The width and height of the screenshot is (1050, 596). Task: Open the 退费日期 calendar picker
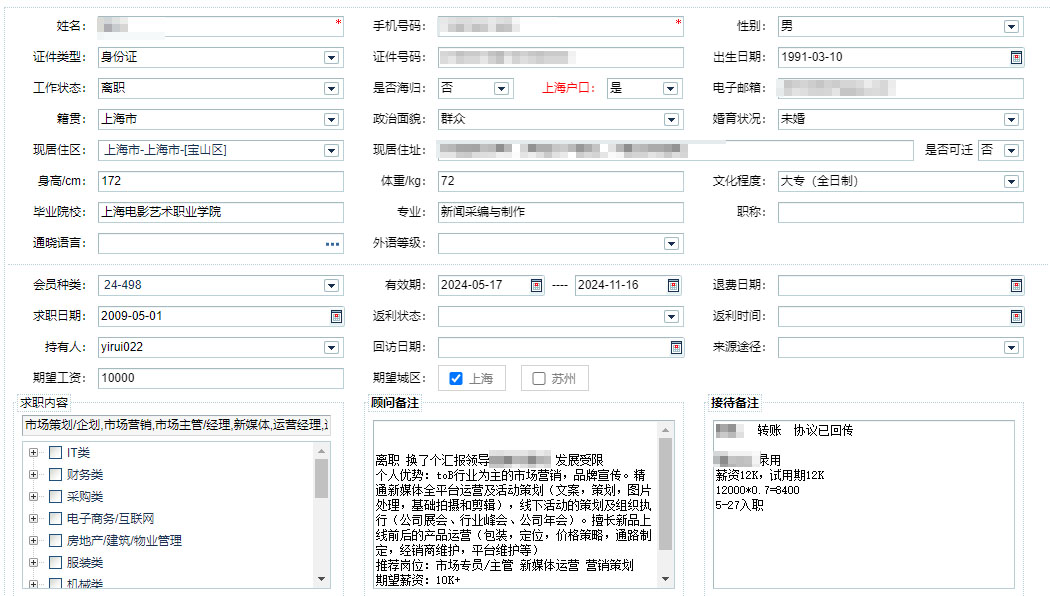1016,286
